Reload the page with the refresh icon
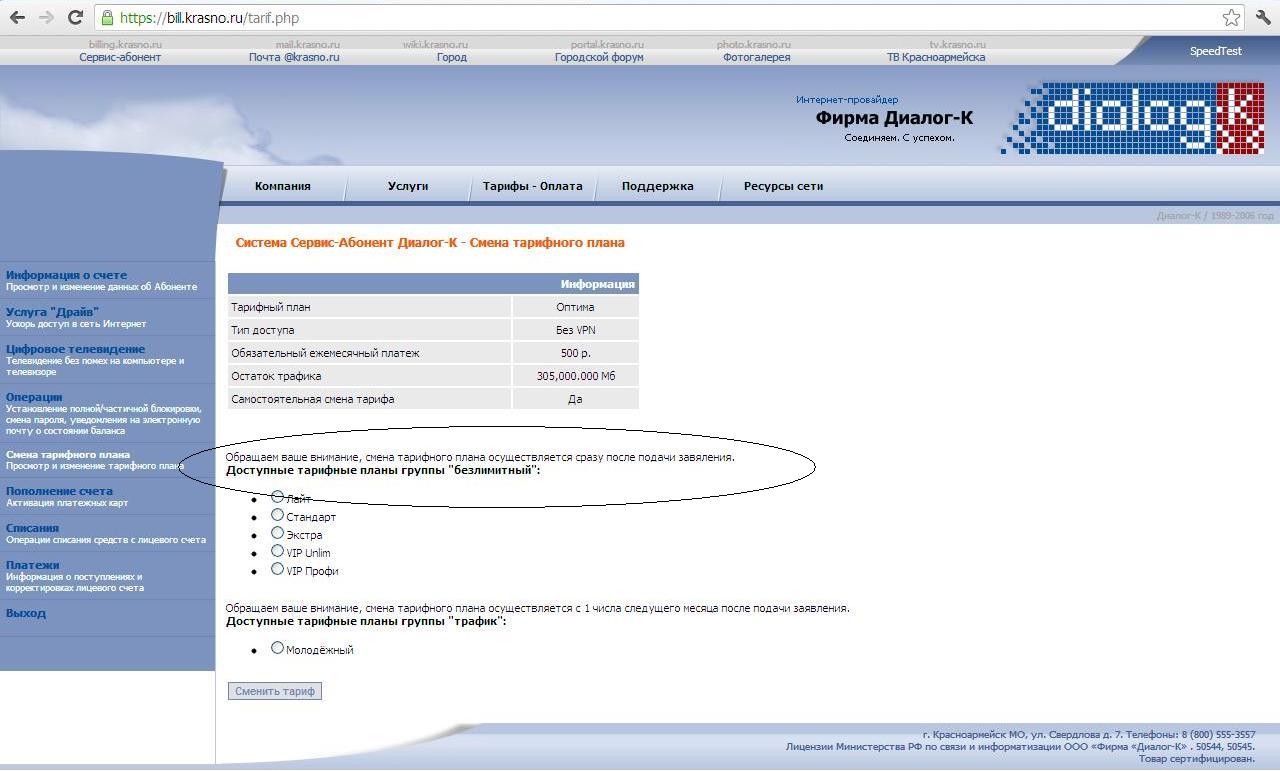 (75, 17)
